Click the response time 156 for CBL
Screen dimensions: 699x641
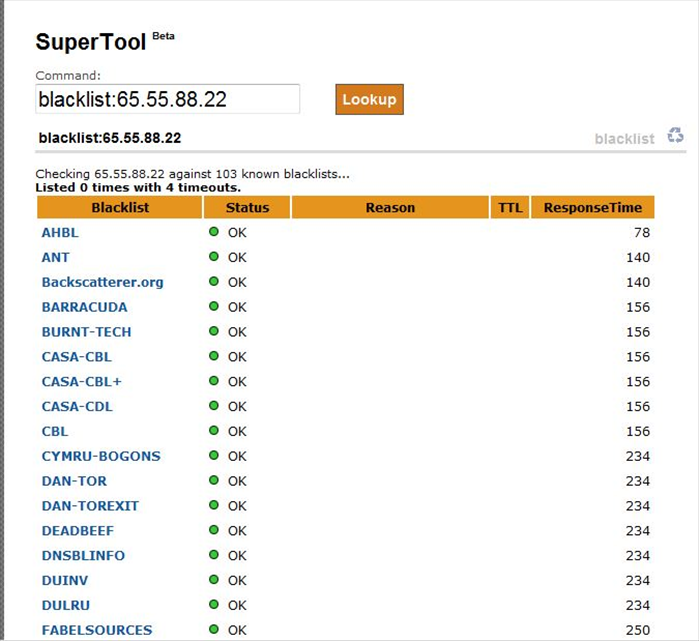point(638,431)
